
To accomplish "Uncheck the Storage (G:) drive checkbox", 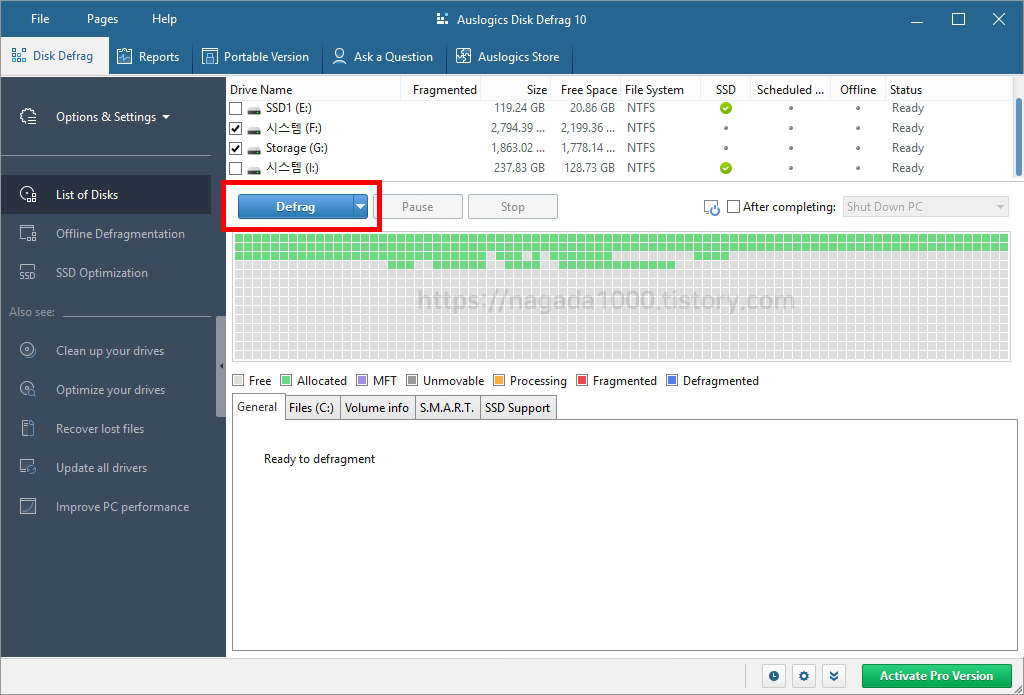I will [x=236, y=149].
